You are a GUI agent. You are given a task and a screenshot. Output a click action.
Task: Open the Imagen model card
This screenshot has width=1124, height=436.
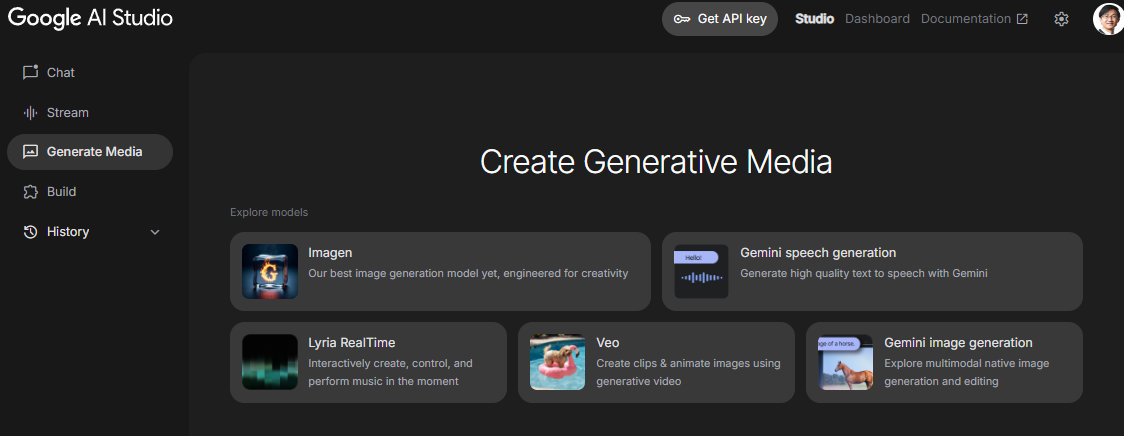tap(440, 271)
